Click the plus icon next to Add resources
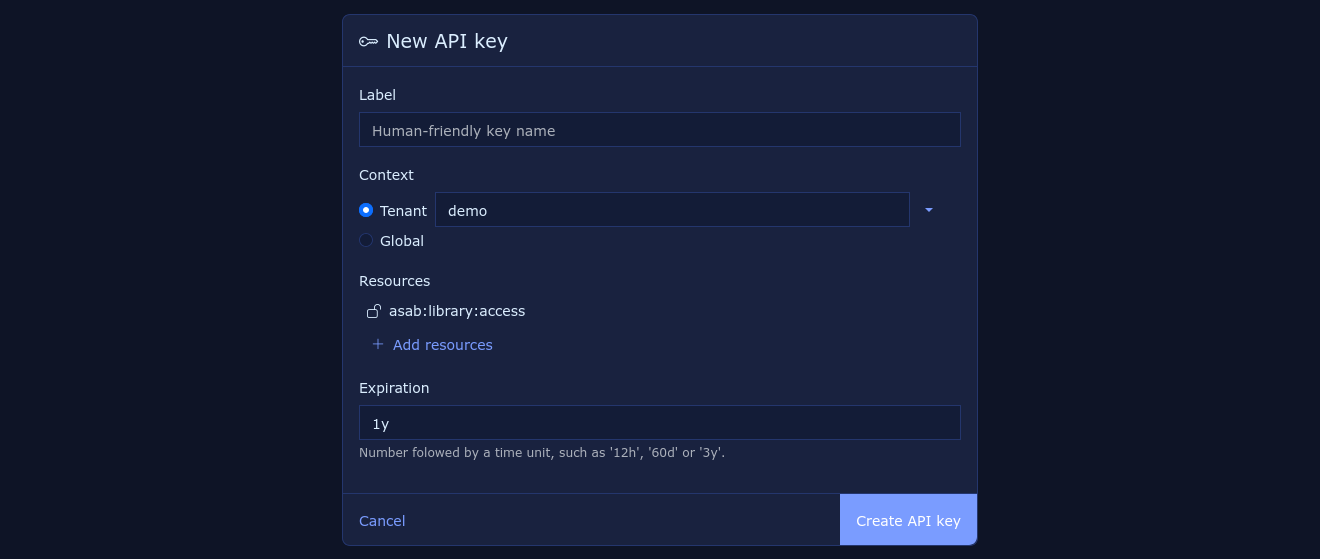The image size is (1320, 559). (378, 344)
